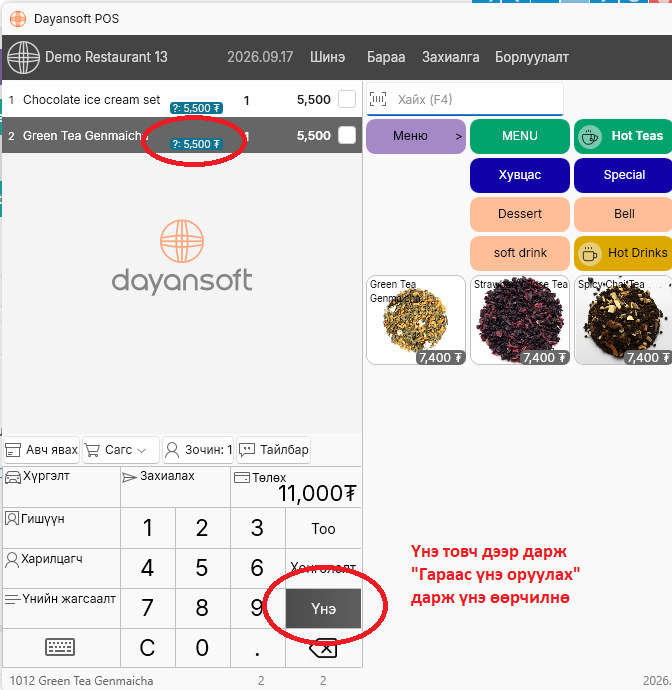This screenshot has width=672, height=690.
Task: Click the Хайх (F4) search field
Action: pyautogui.click(x=465, y=99)
